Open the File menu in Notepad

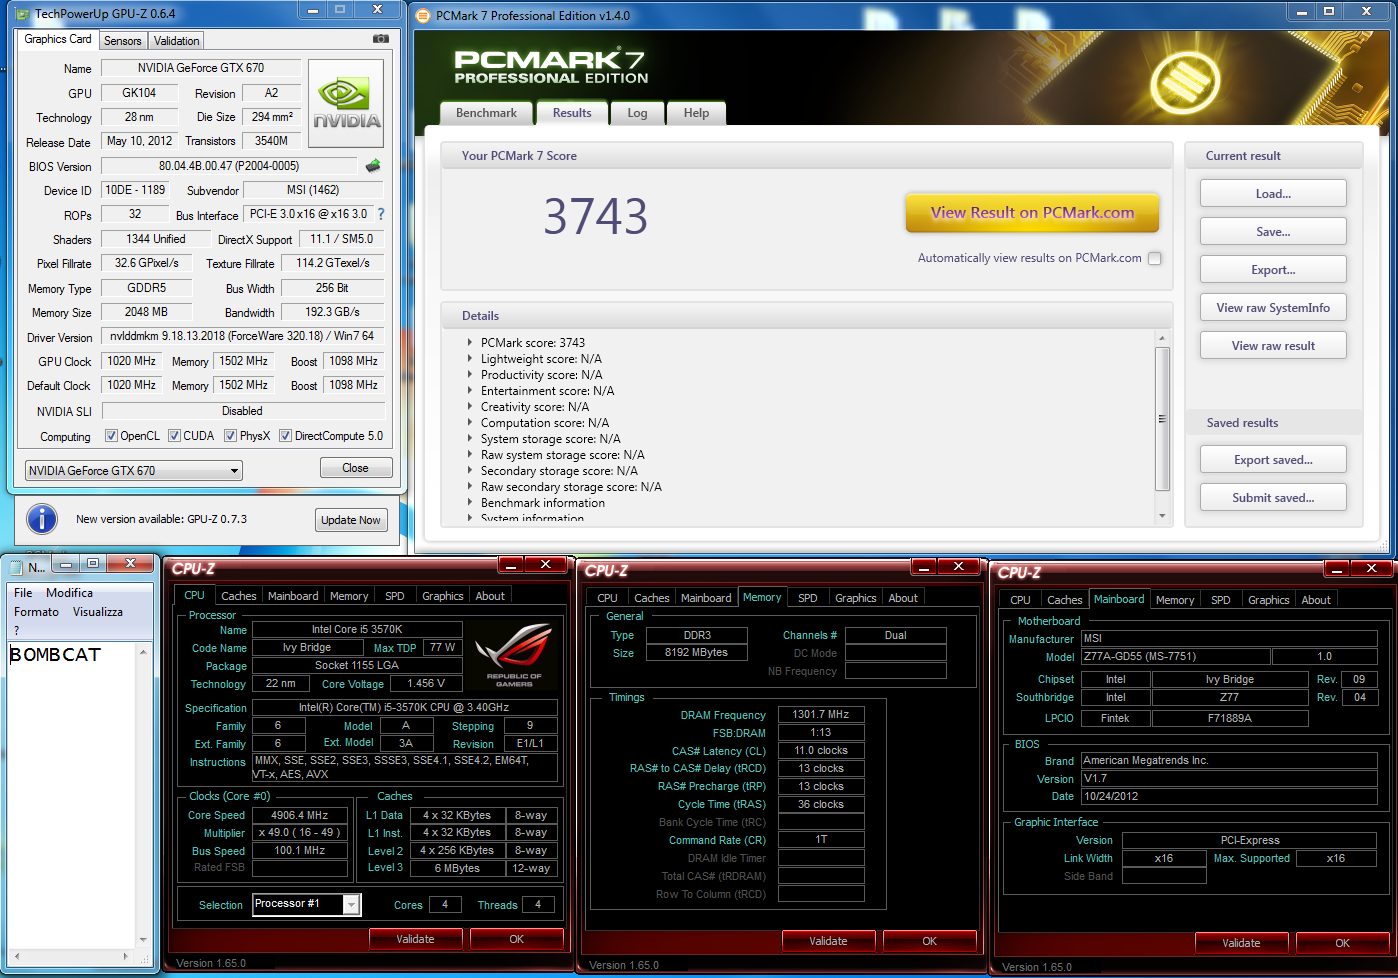[x=23, y=593]
